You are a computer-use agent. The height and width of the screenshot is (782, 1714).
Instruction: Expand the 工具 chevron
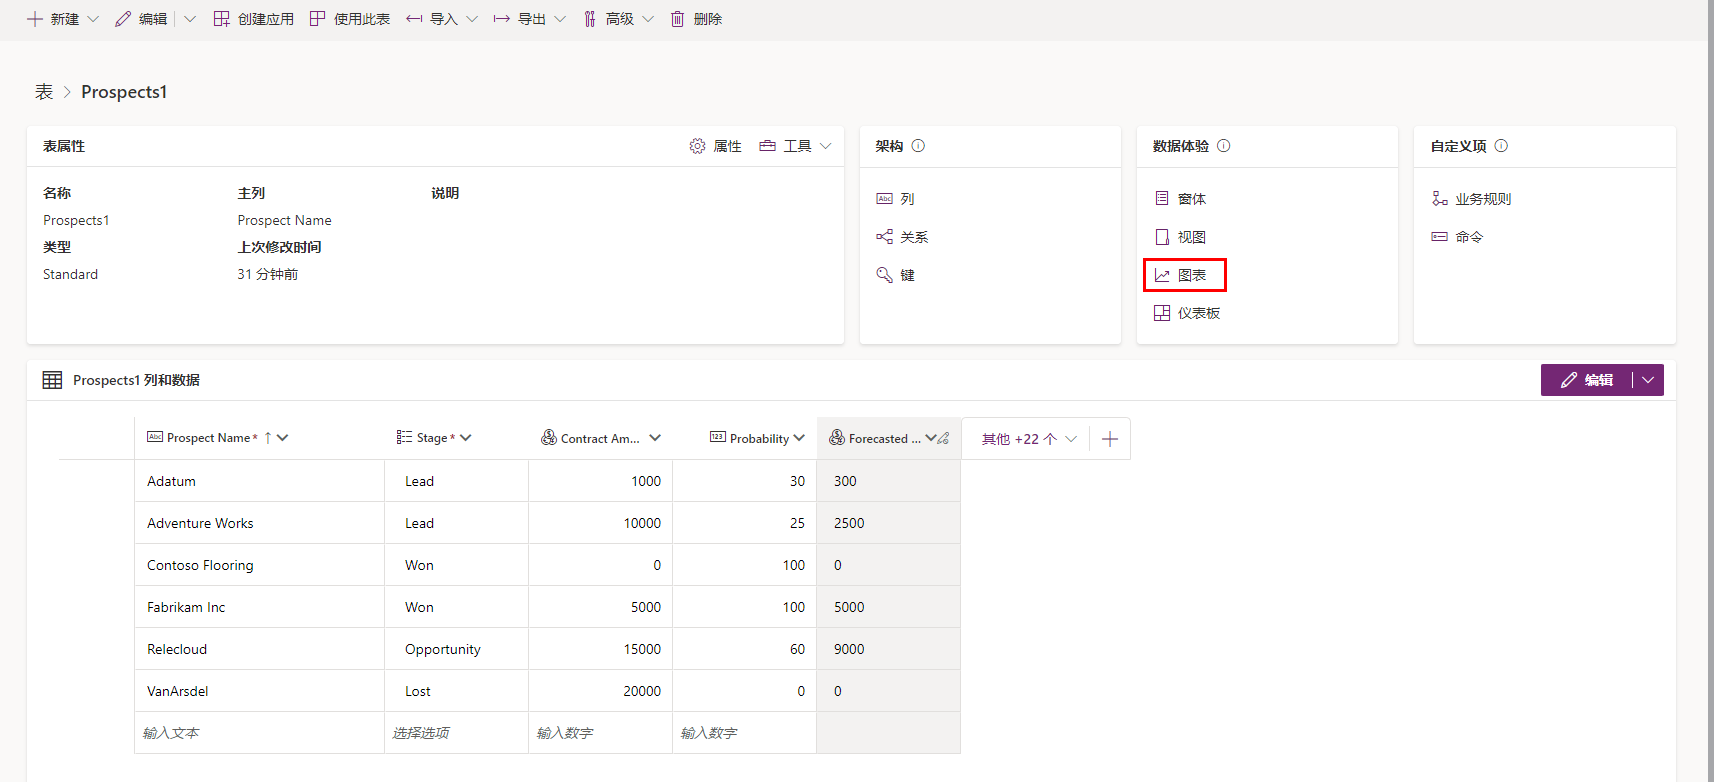(x=825, y=146)
